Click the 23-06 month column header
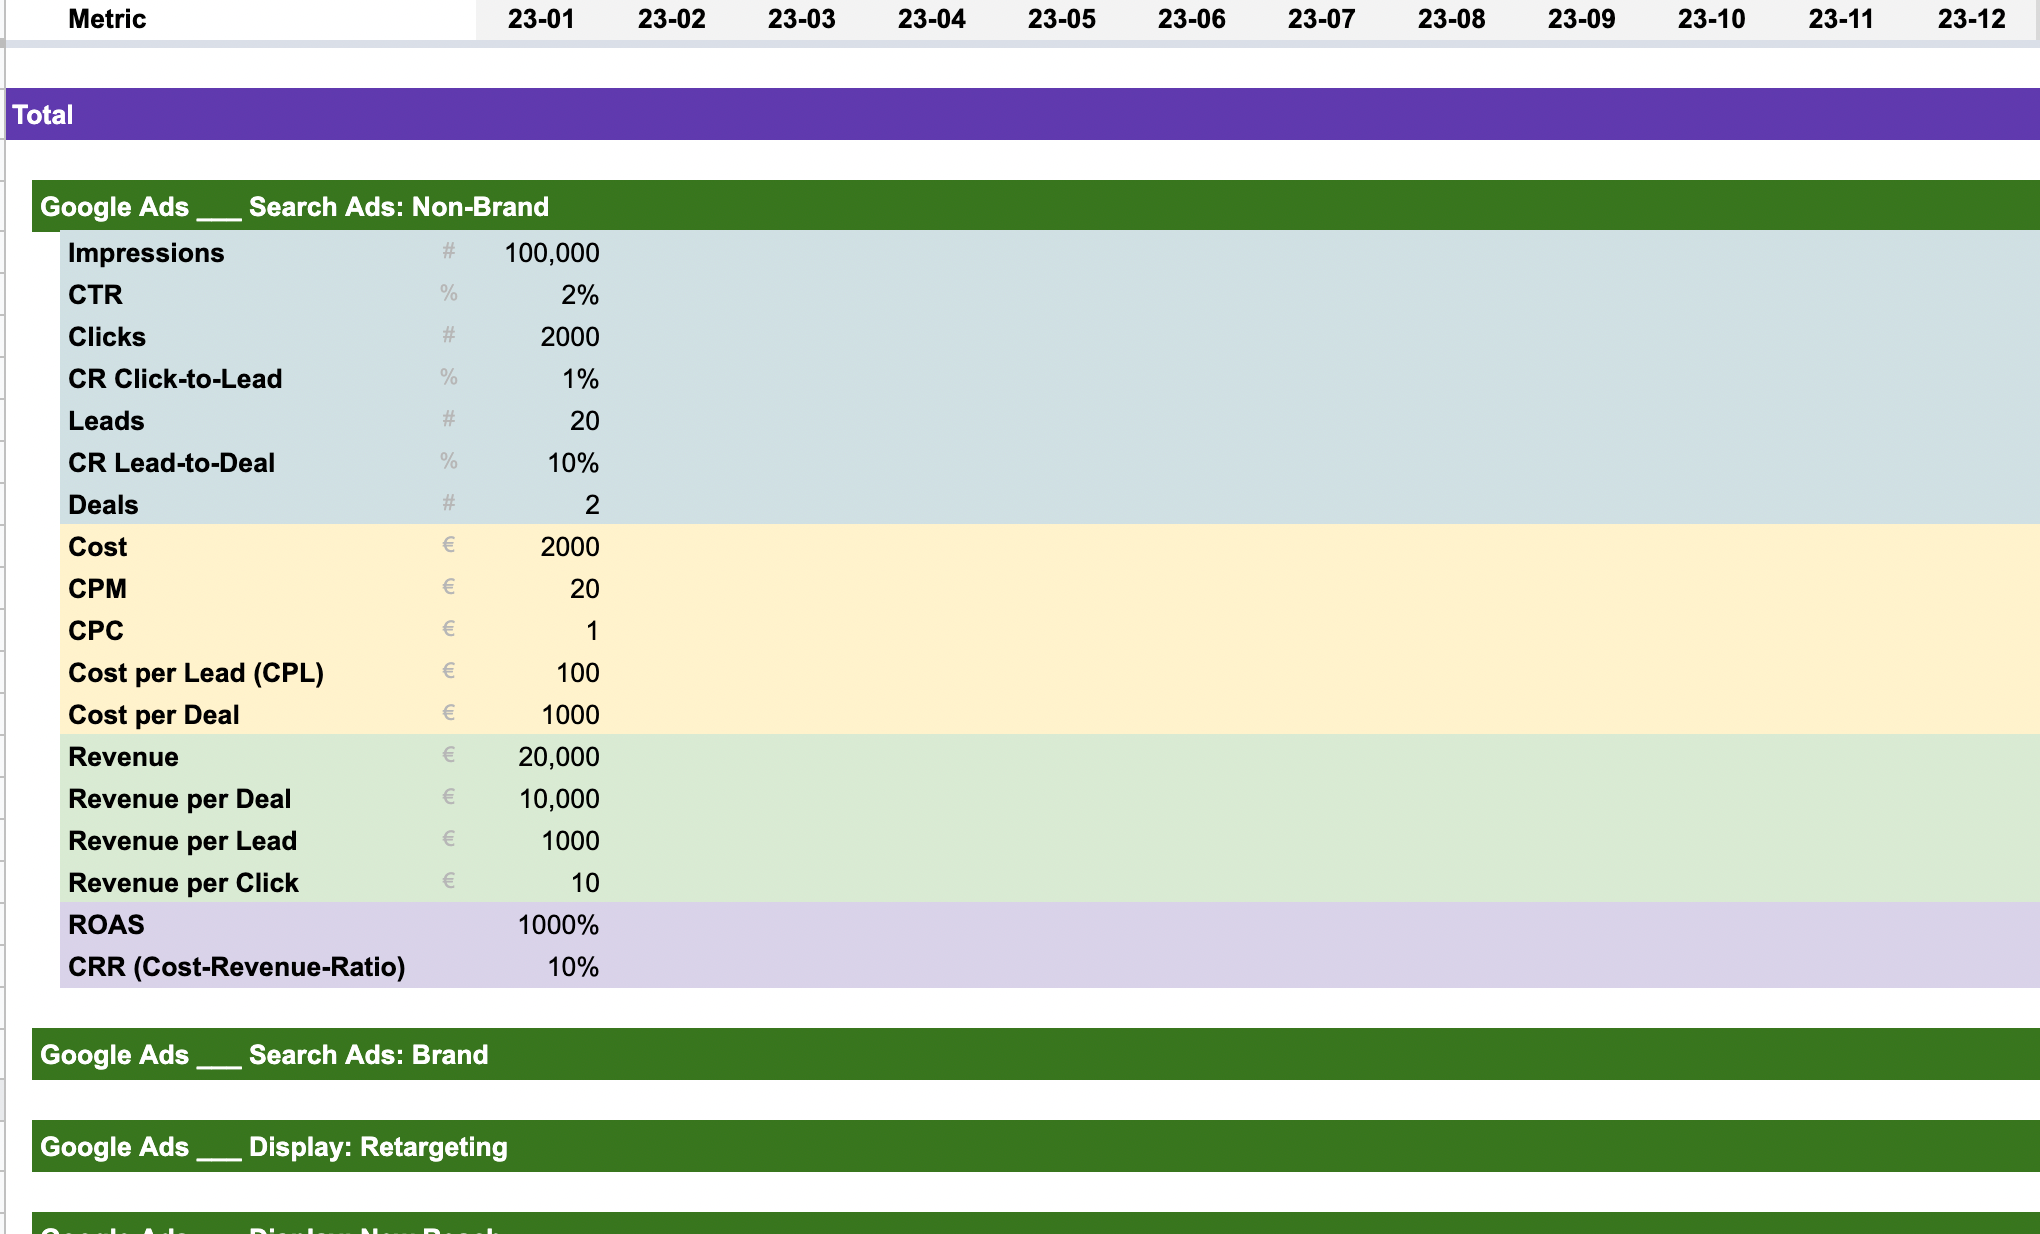 1191,19
